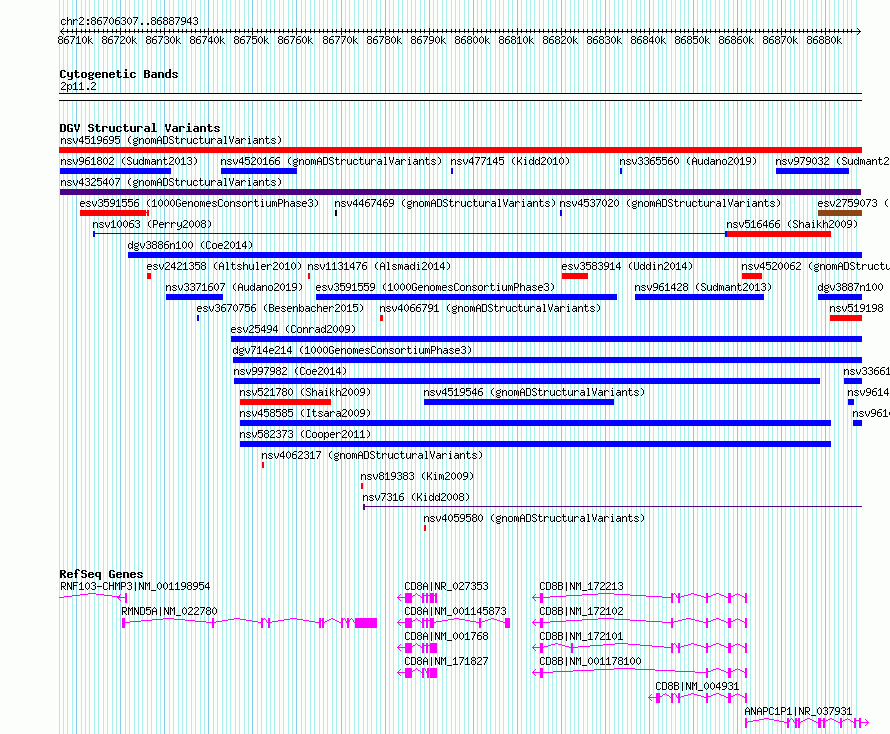
Task: Click nsv7316 (Kidd2008) label
Action: (x=416, y=497)
